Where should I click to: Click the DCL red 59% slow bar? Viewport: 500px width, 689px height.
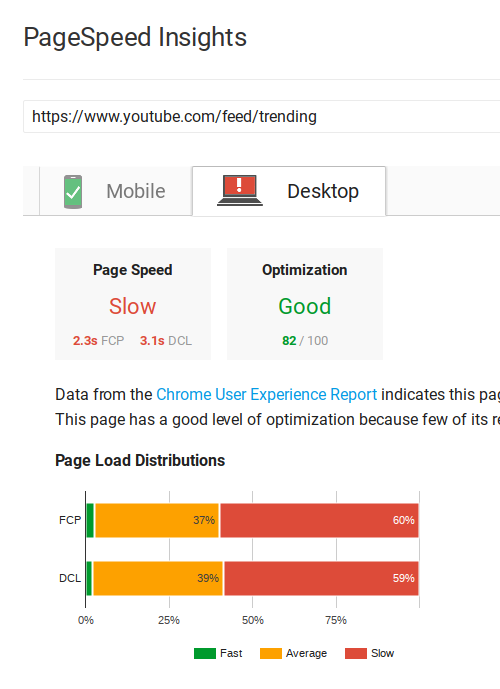[x=321, y=578]
